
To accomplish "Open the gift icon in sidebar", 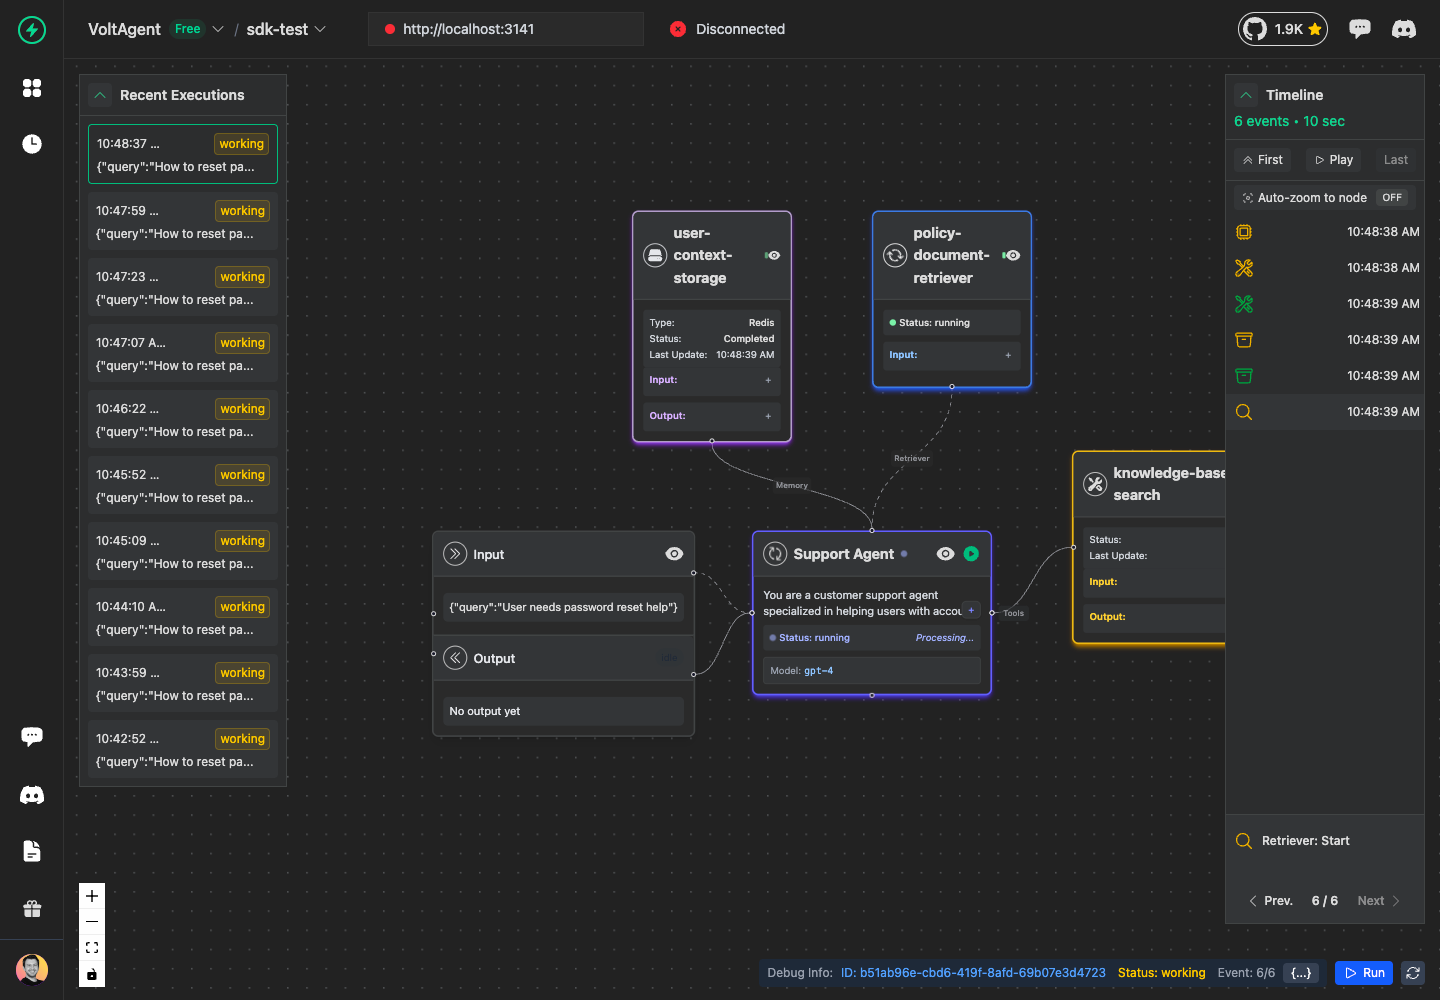I will click(32, 909).
